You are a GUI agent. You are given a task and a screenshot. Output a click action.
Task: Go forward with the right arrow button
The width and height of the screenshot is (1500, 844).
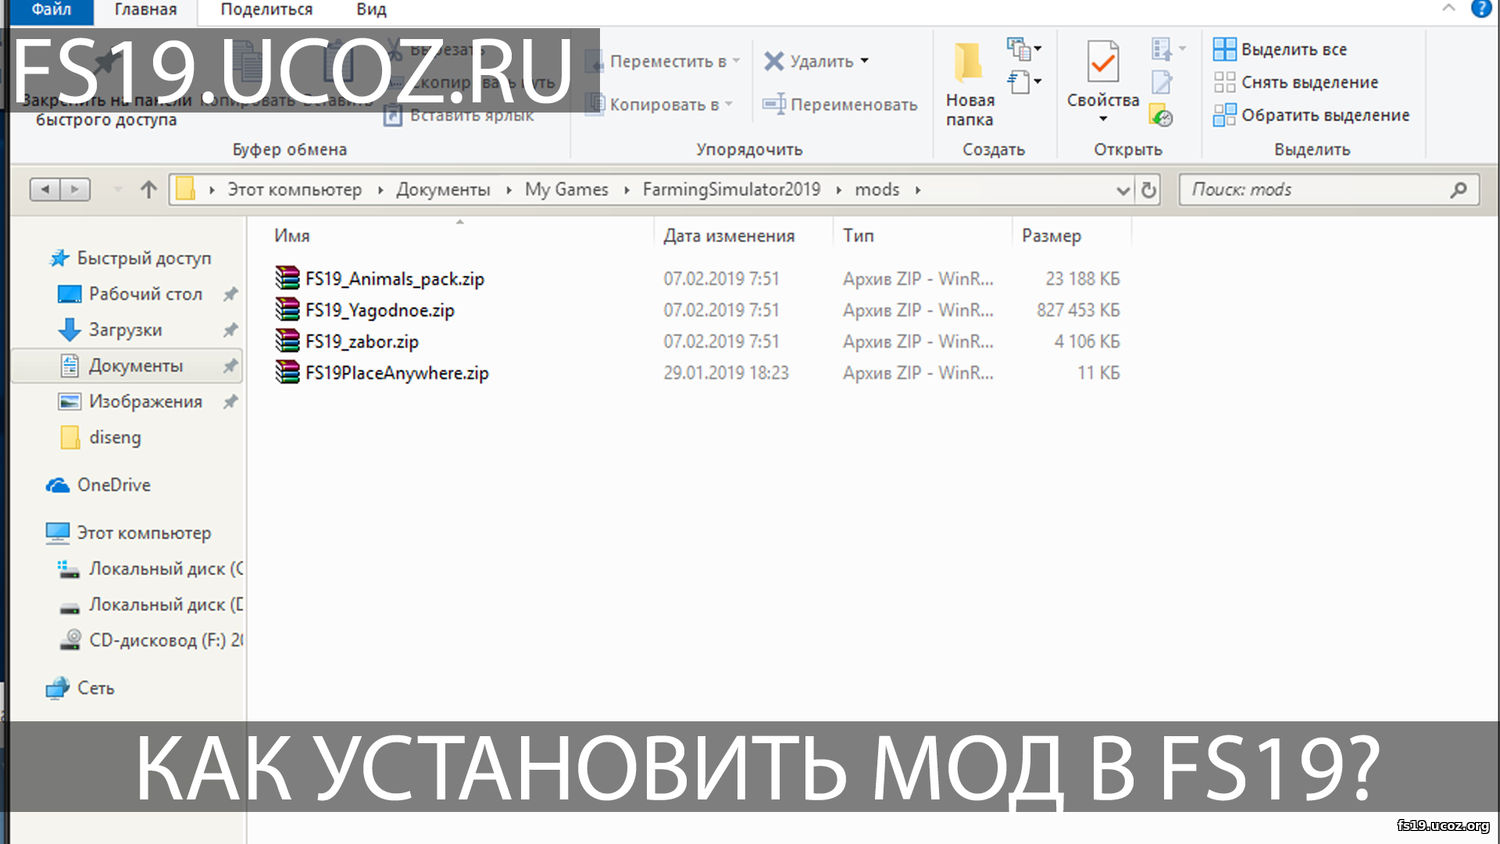pos(74,189)
